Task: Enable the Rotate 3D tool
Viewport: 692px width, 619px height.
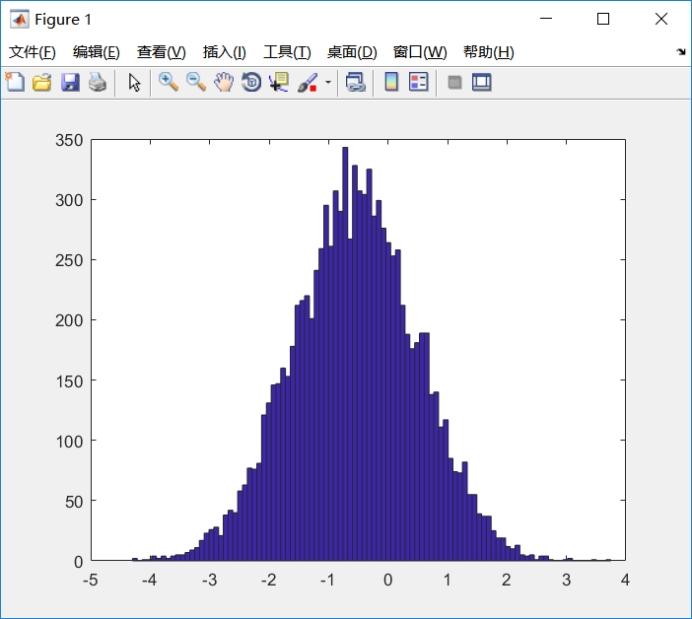Action: click(251, 83)
